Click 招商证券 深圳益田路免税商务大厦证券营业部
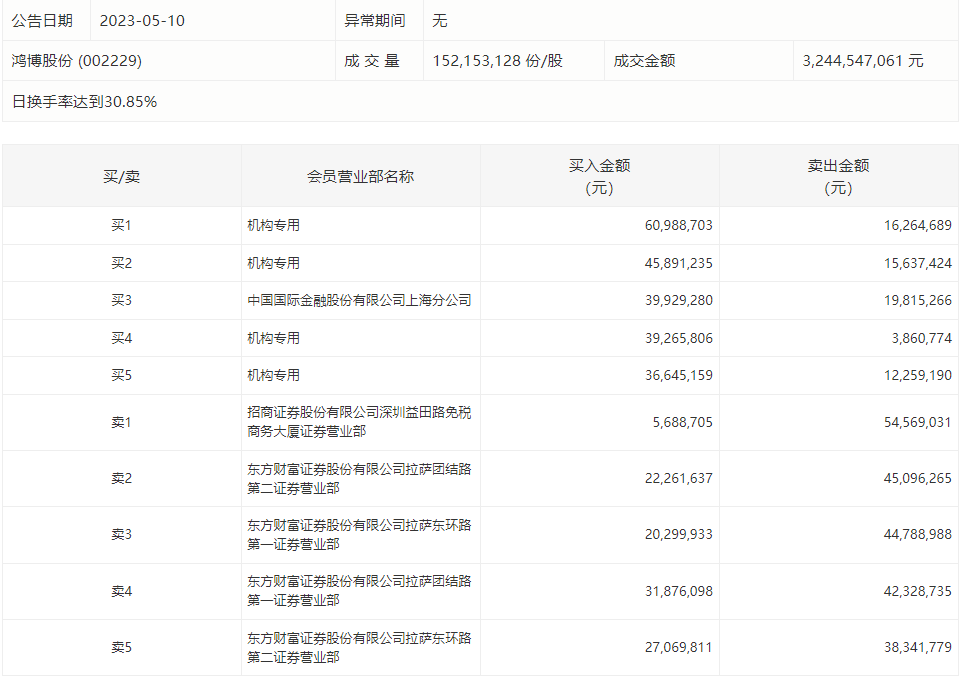Viewport: 961px width, 681px height. [x=359, y=422]
